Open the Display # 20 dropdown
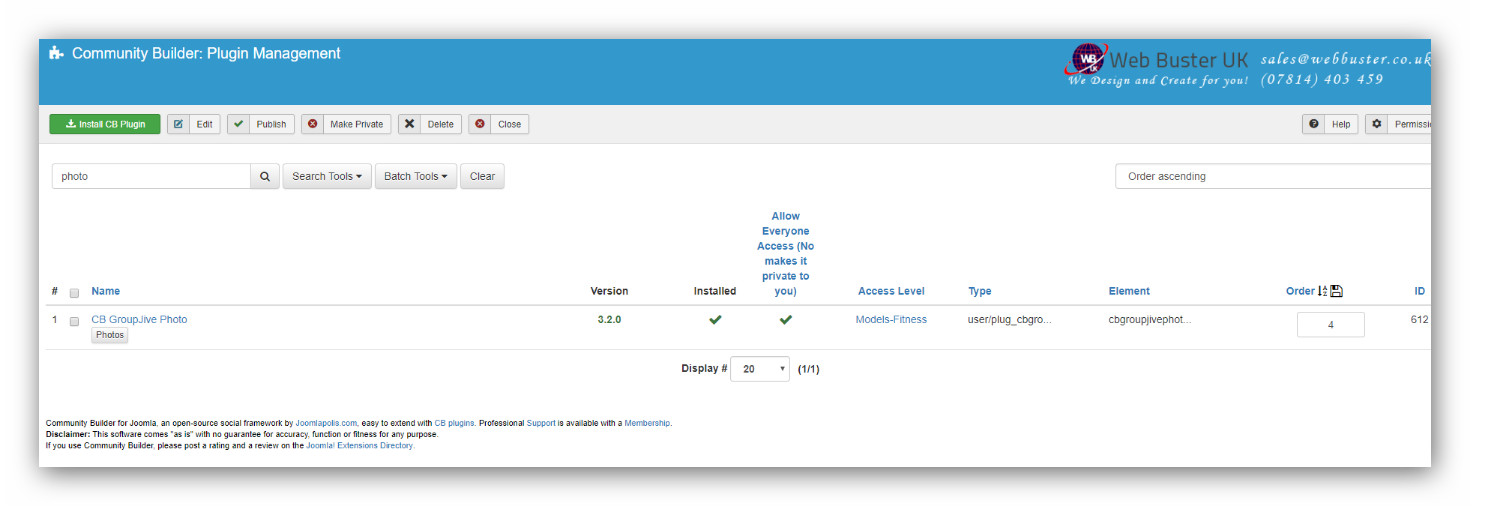 [x=760, y=369]
